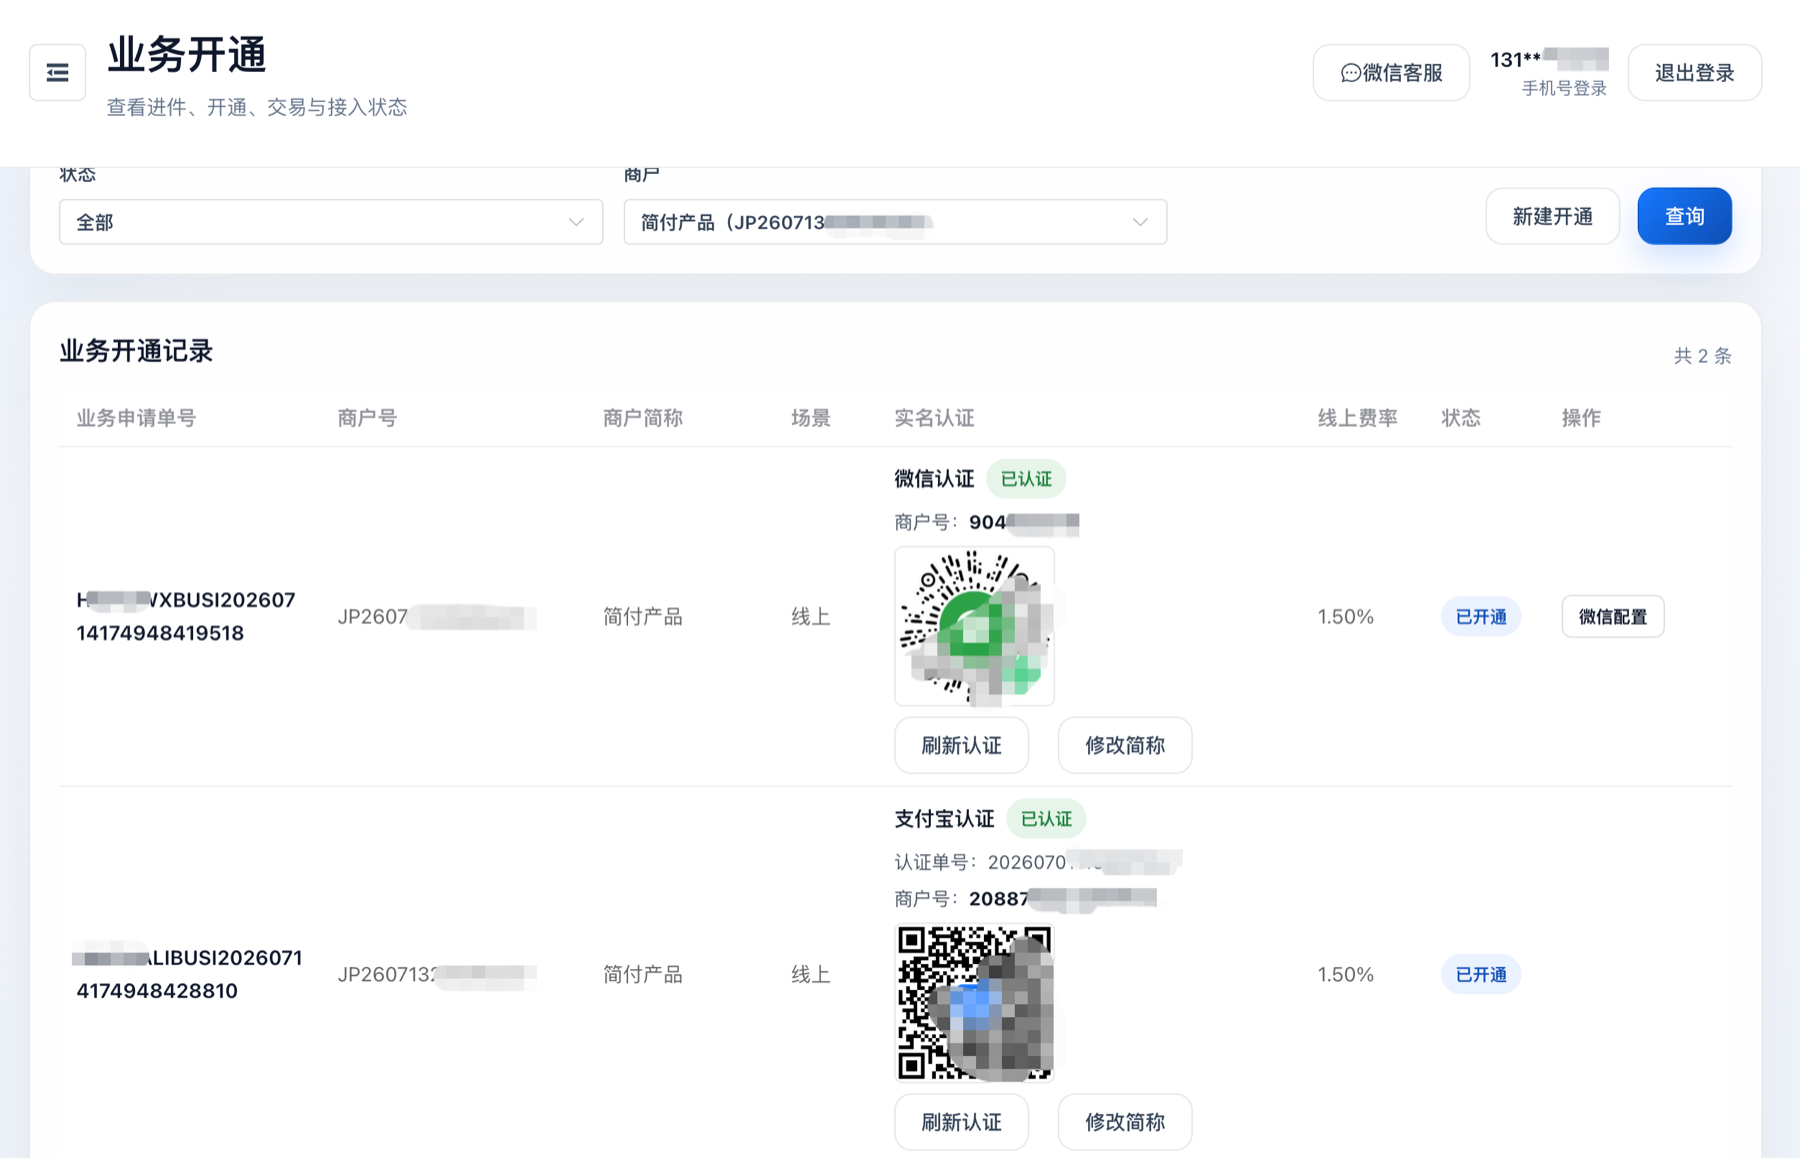Click the WeChat mini-program QR code
This screenshot has width=1800, height=1158.
coord(975,626)
